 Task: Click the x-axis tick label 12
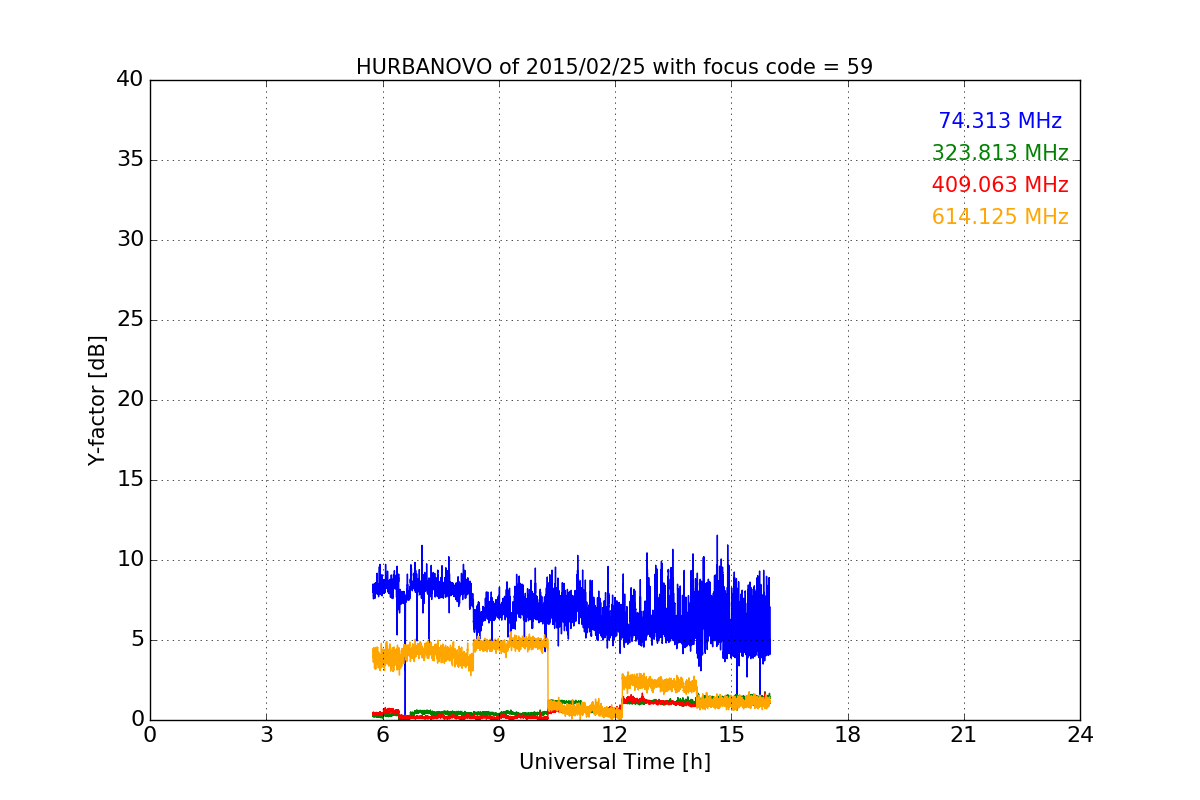click(x=615, y=735)
